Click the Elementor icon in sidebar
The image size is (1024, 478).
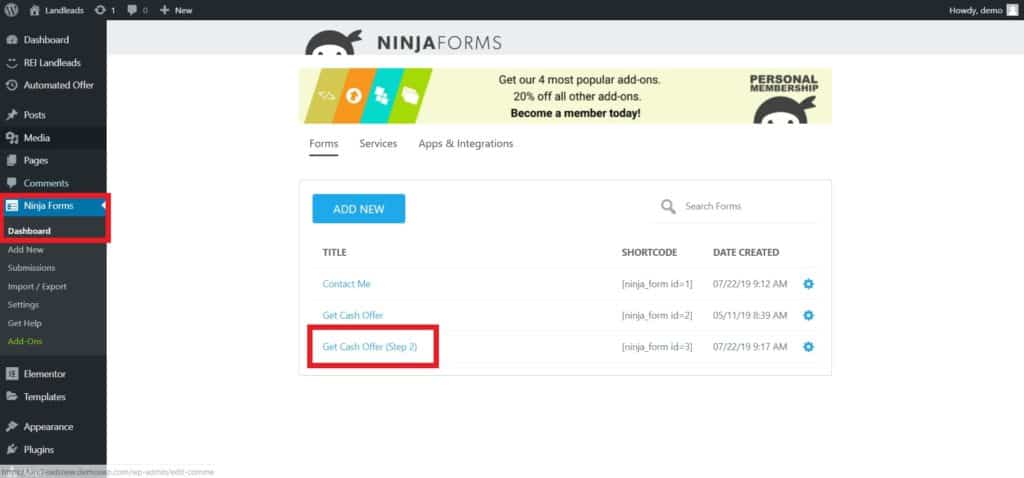pos(11,374)
